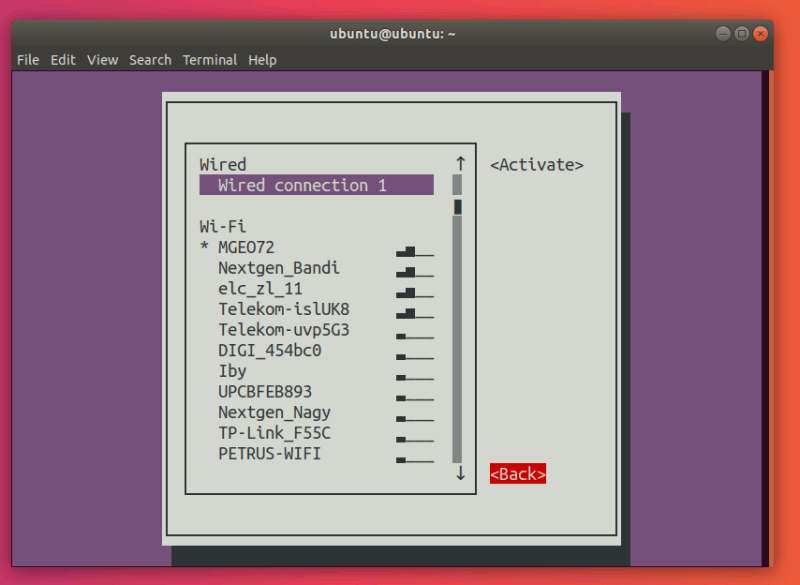Open the Terminal menu
The image size is (800, 585).
[209, 60]
